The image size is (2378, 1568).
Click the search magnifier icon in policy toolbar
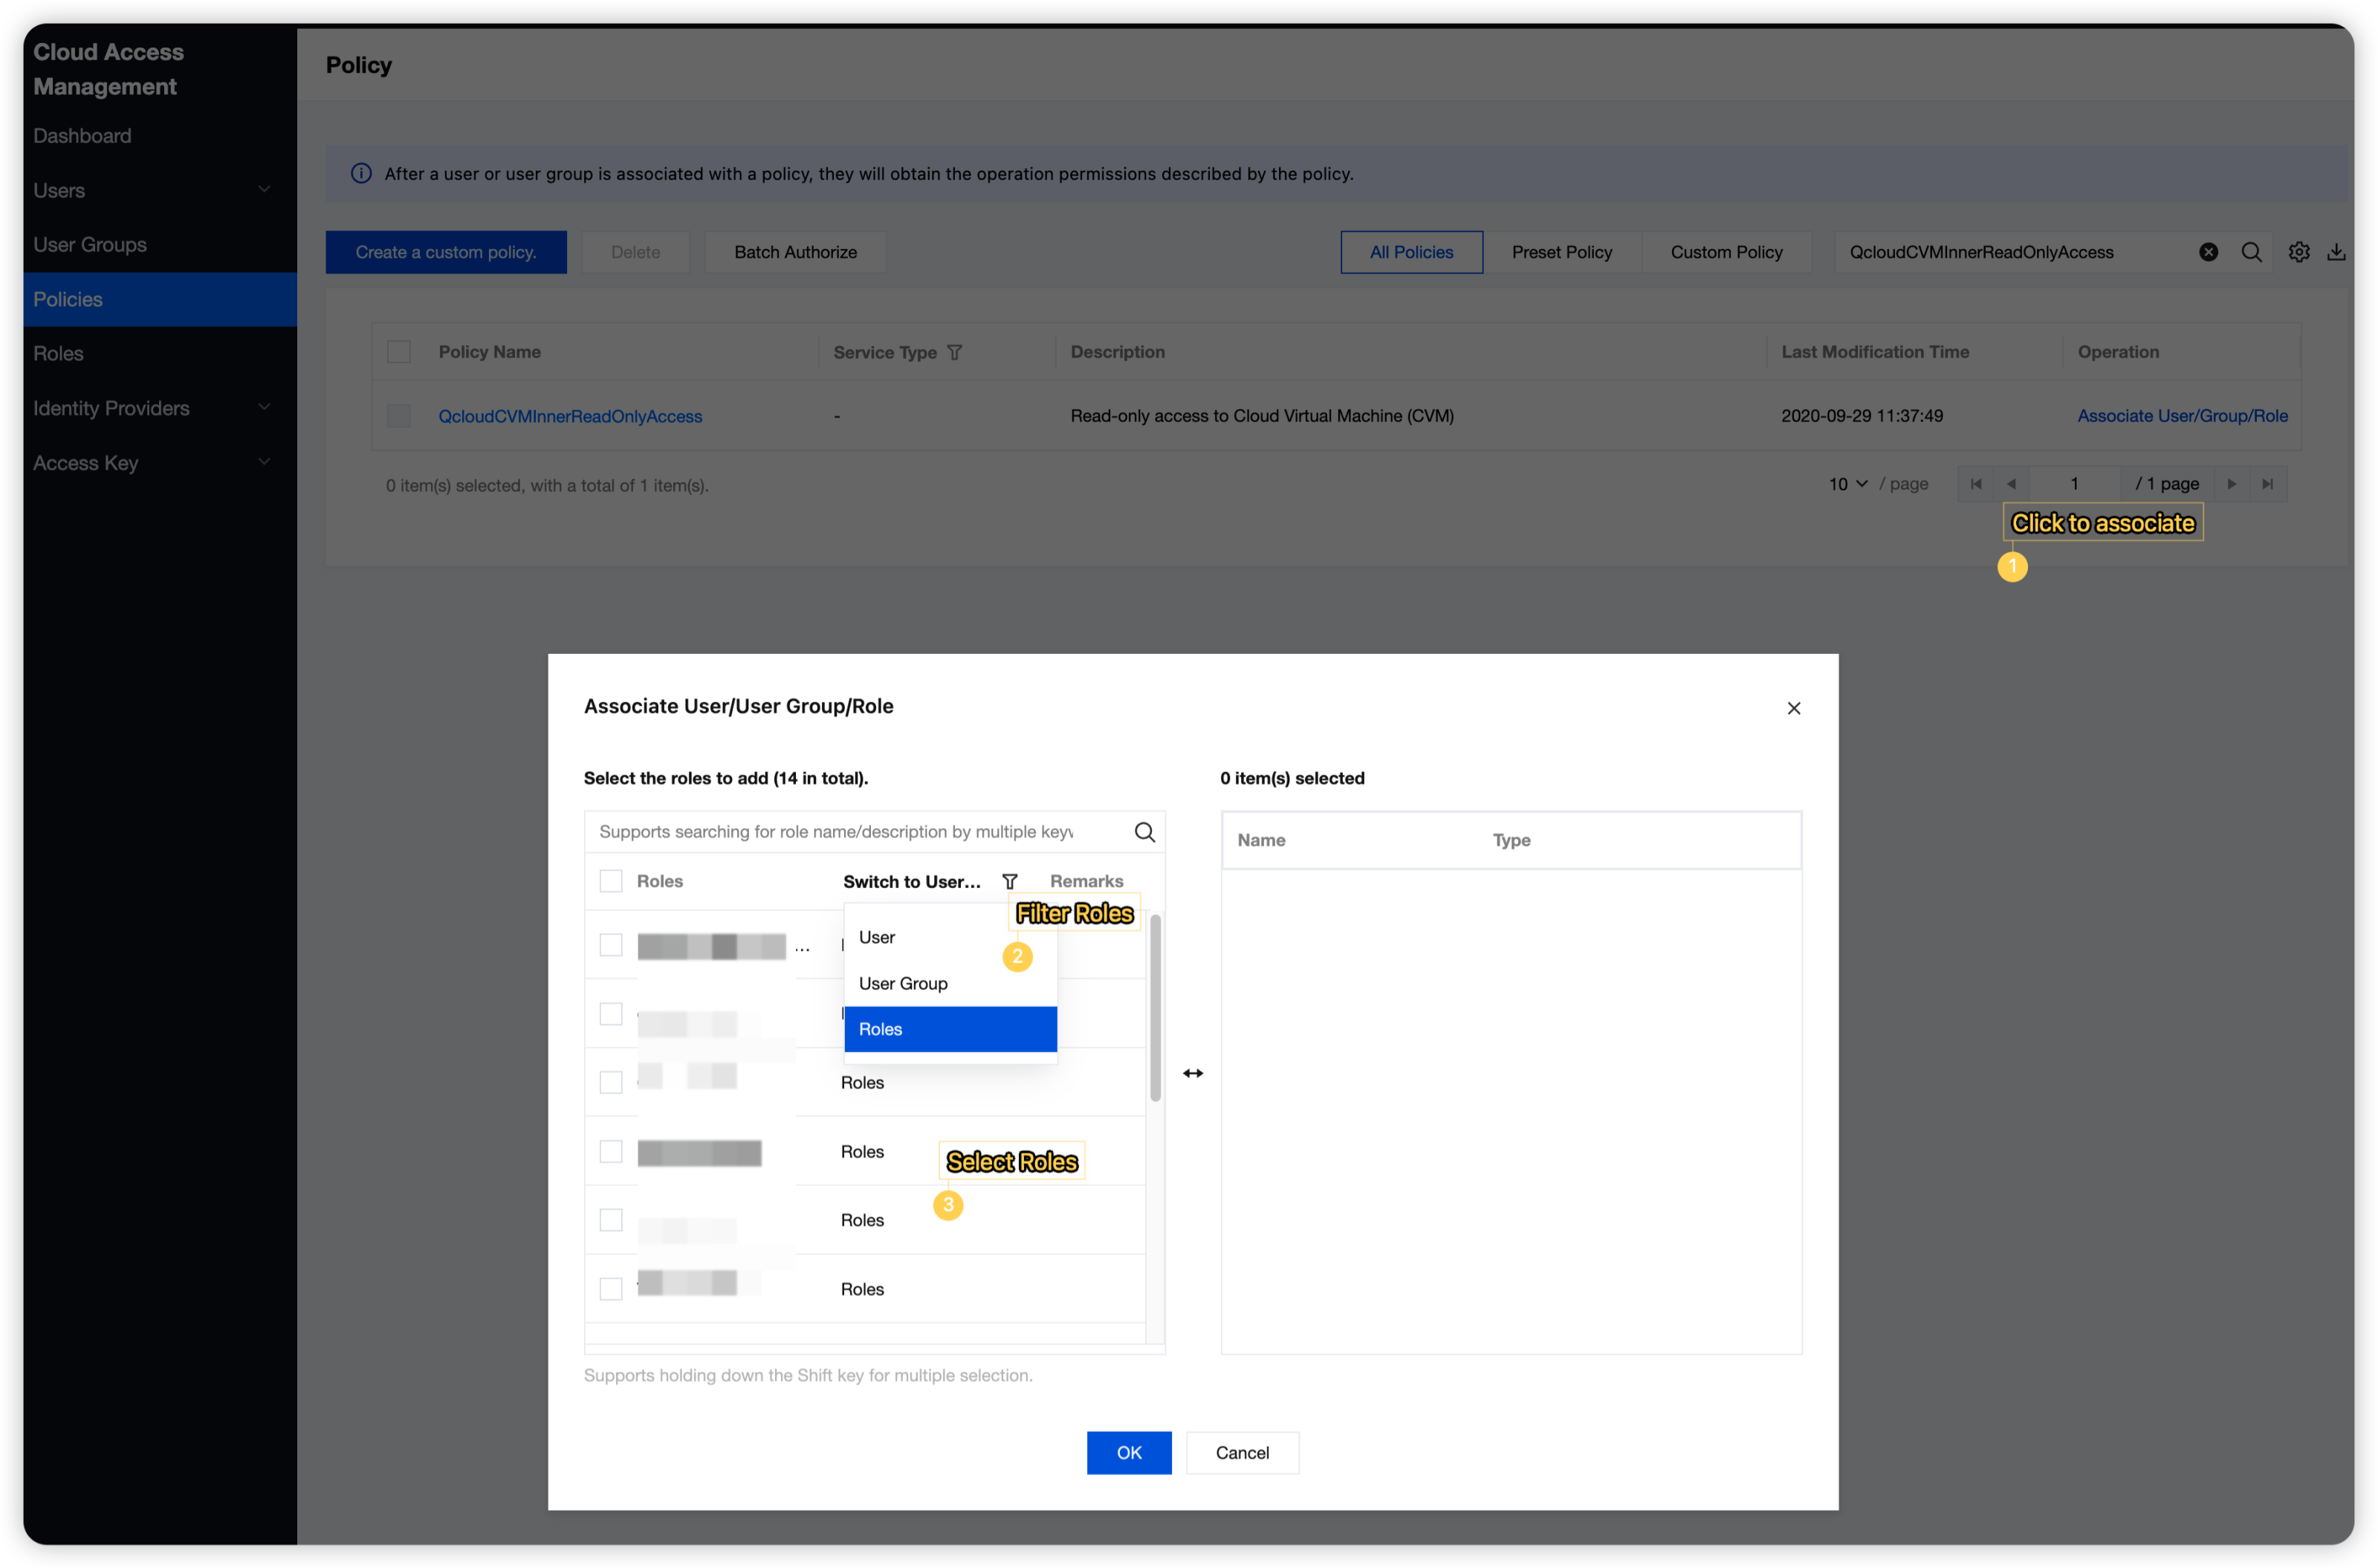(x=2251, y=252)
